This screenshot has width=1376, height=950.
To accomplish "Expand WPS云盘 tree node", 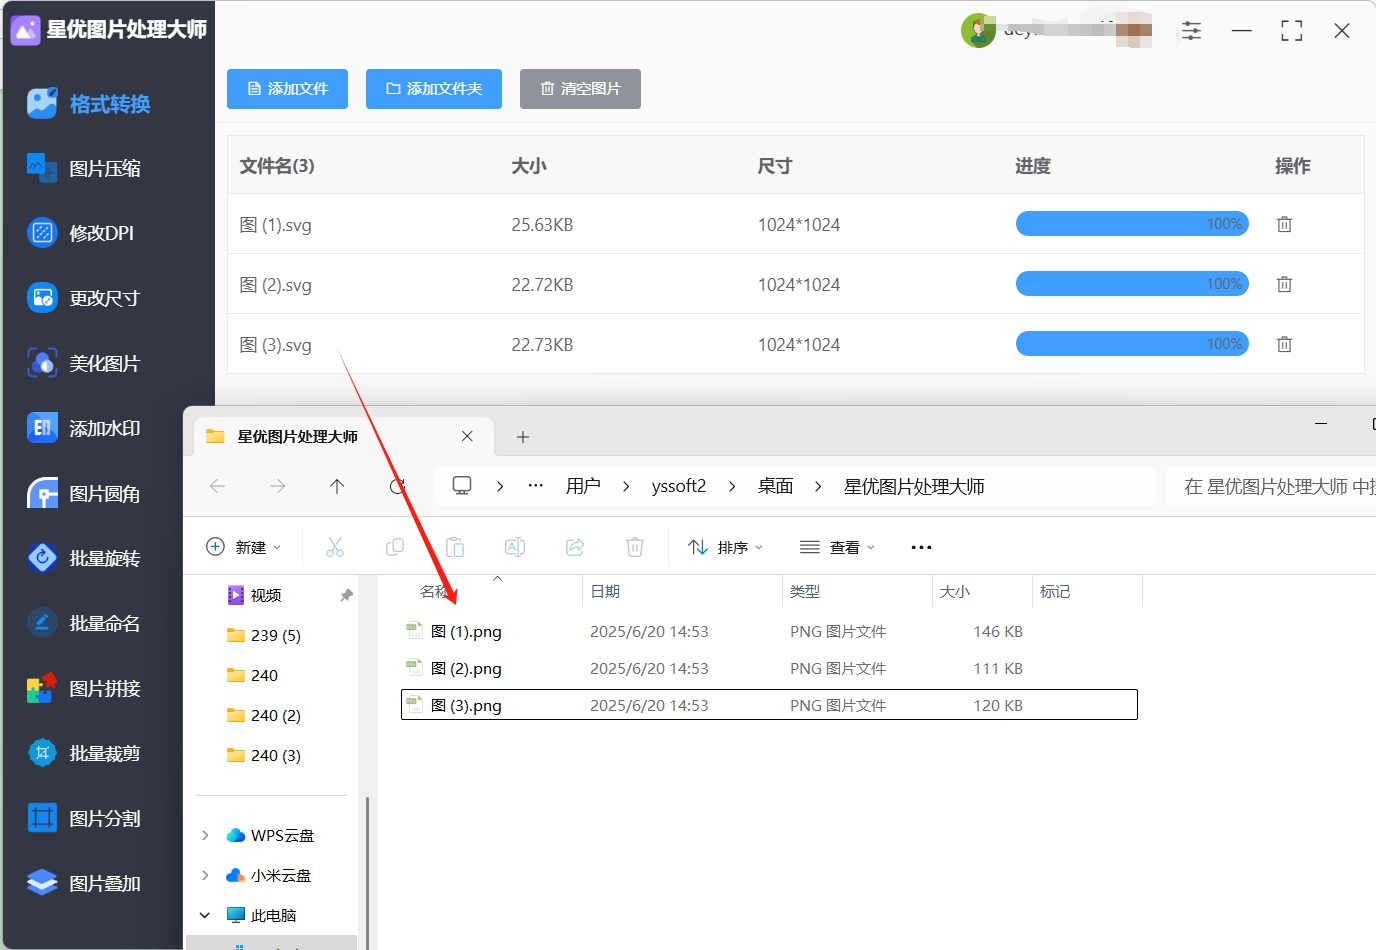I will coord(205,835).
